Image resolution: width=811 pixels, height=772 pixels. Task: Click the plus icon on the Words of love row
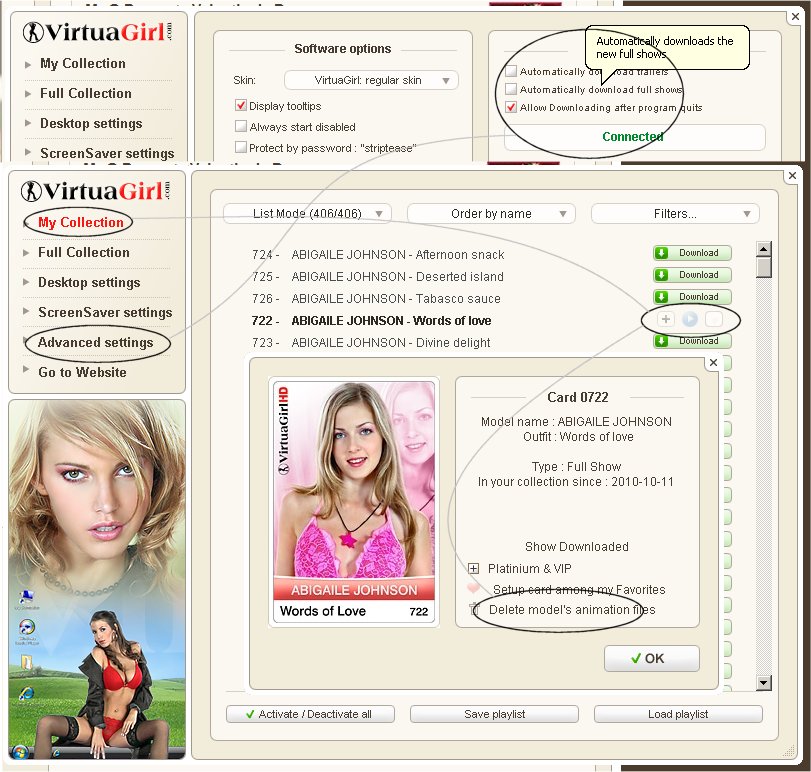666,319
